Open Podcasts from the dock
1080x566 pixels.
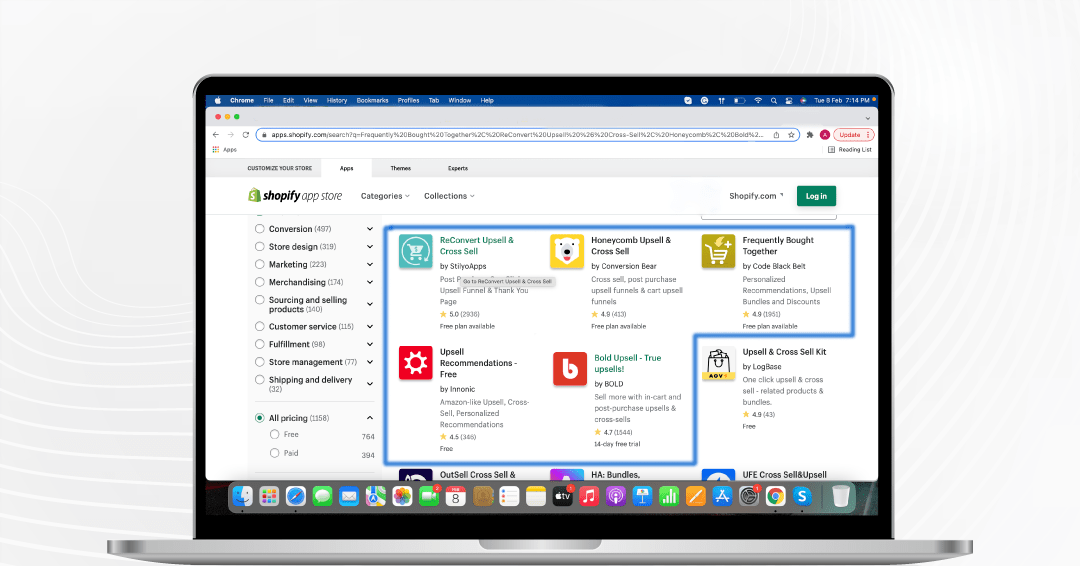click(616, 496)
